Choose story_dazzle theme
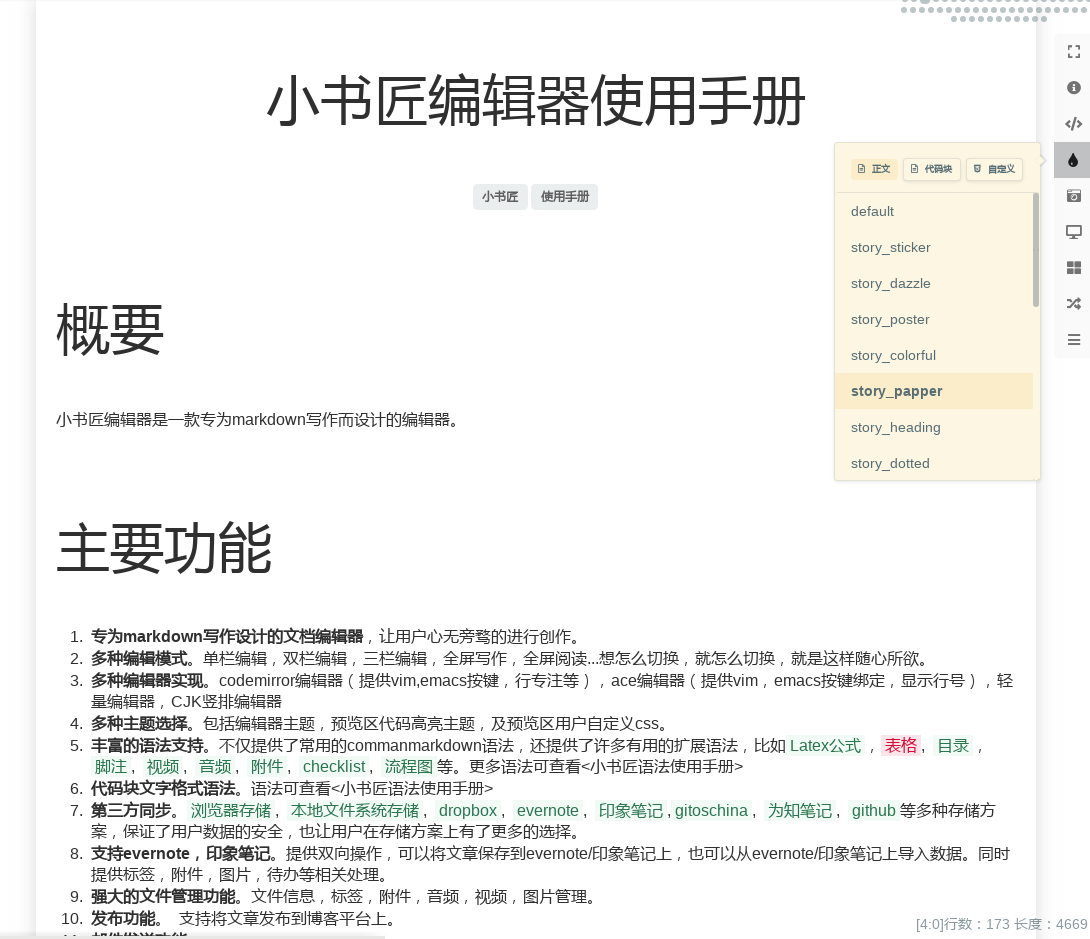The height and width of the screenshot is (939, 1090). coord(934,284)
